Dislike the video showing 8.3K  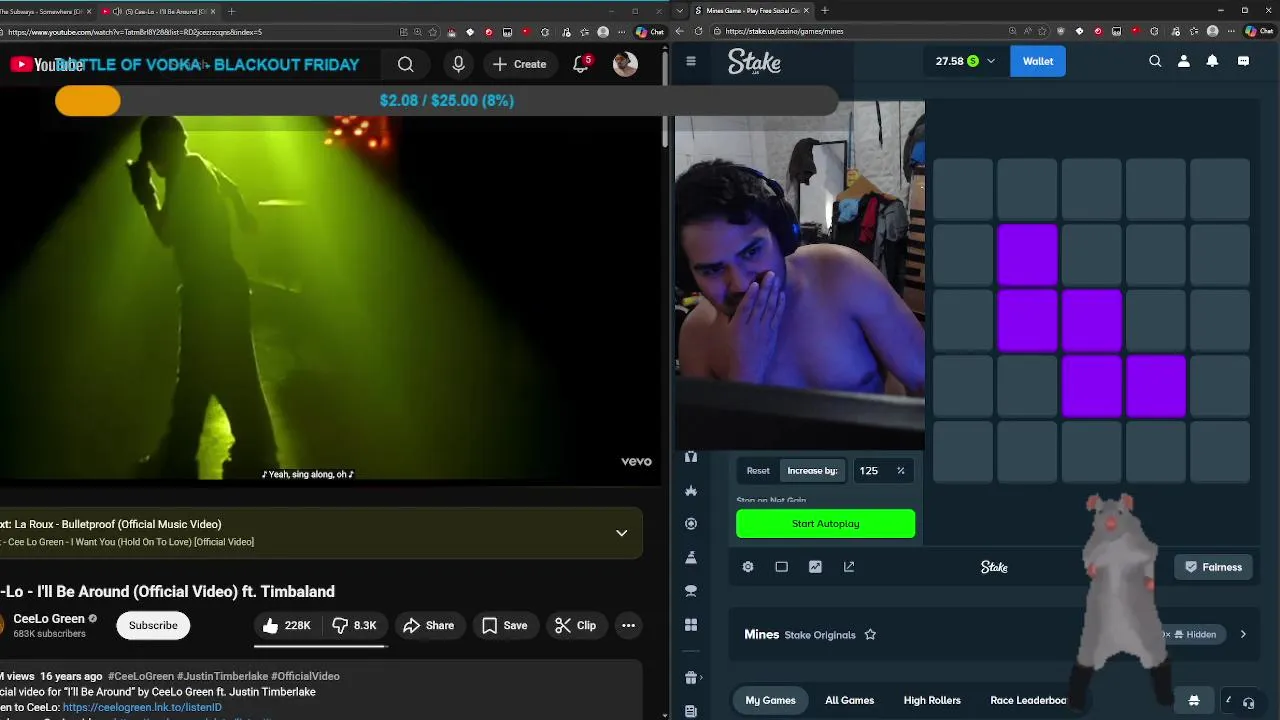coord(354,625)
